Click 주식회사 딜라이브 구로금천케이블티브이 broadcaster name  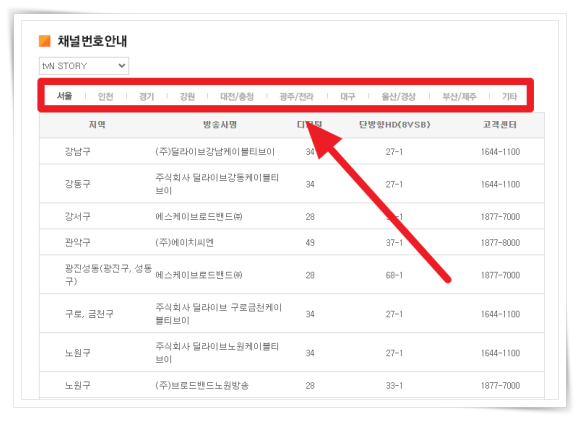pyautogui.click(x=219, y=314)
